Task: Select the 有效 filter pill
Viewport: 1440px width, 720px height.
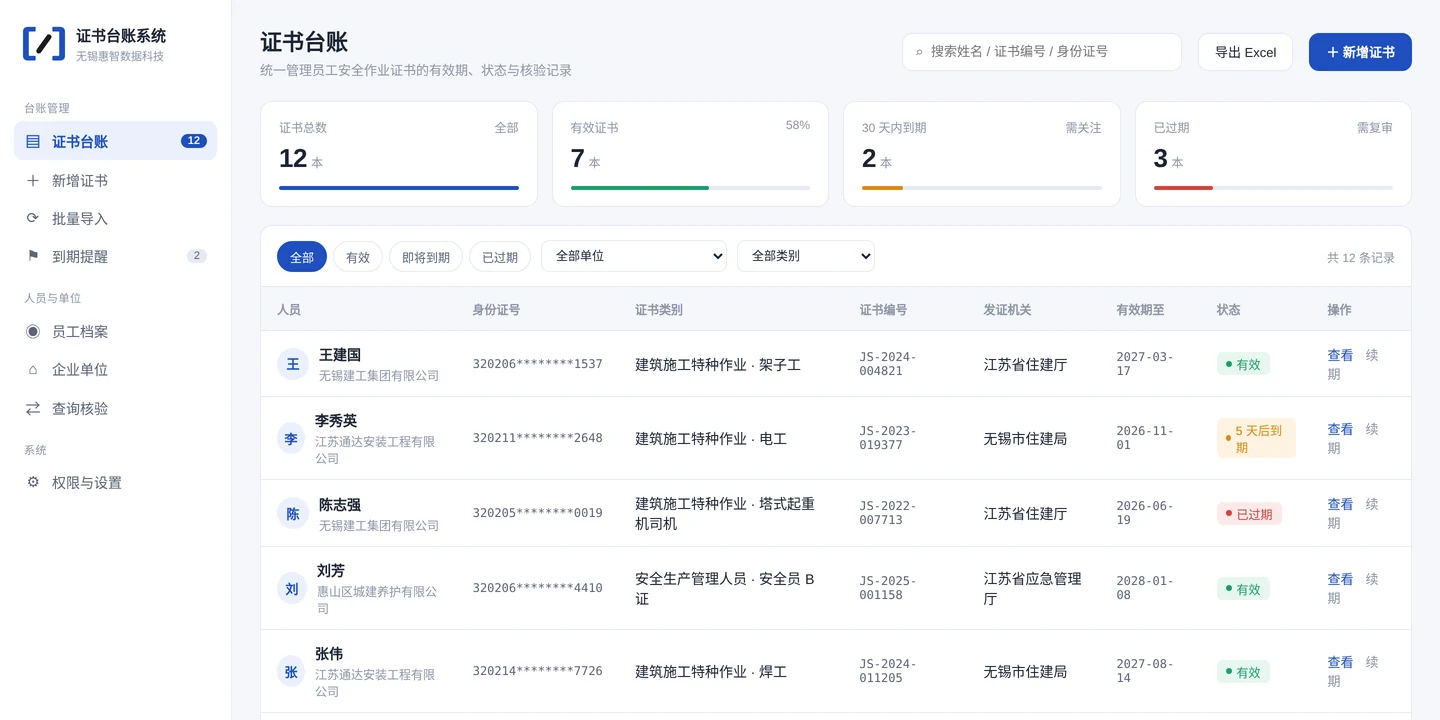Action: pos(358,257)
